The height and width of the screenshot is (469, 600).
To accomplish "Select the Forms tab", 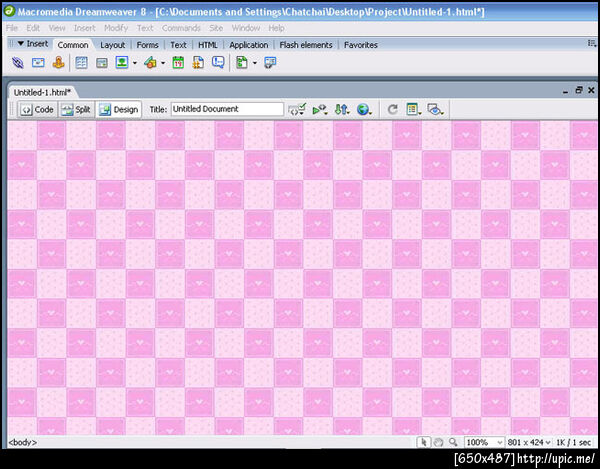I will [147, 45].
